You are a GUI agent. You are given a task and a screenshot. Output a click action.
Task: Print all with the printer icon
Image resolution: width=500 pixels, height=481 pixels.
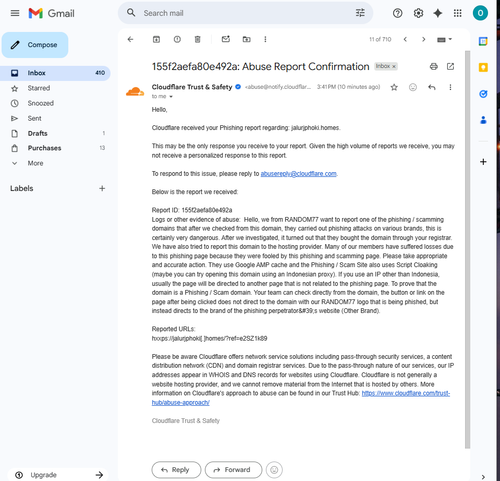434,66
